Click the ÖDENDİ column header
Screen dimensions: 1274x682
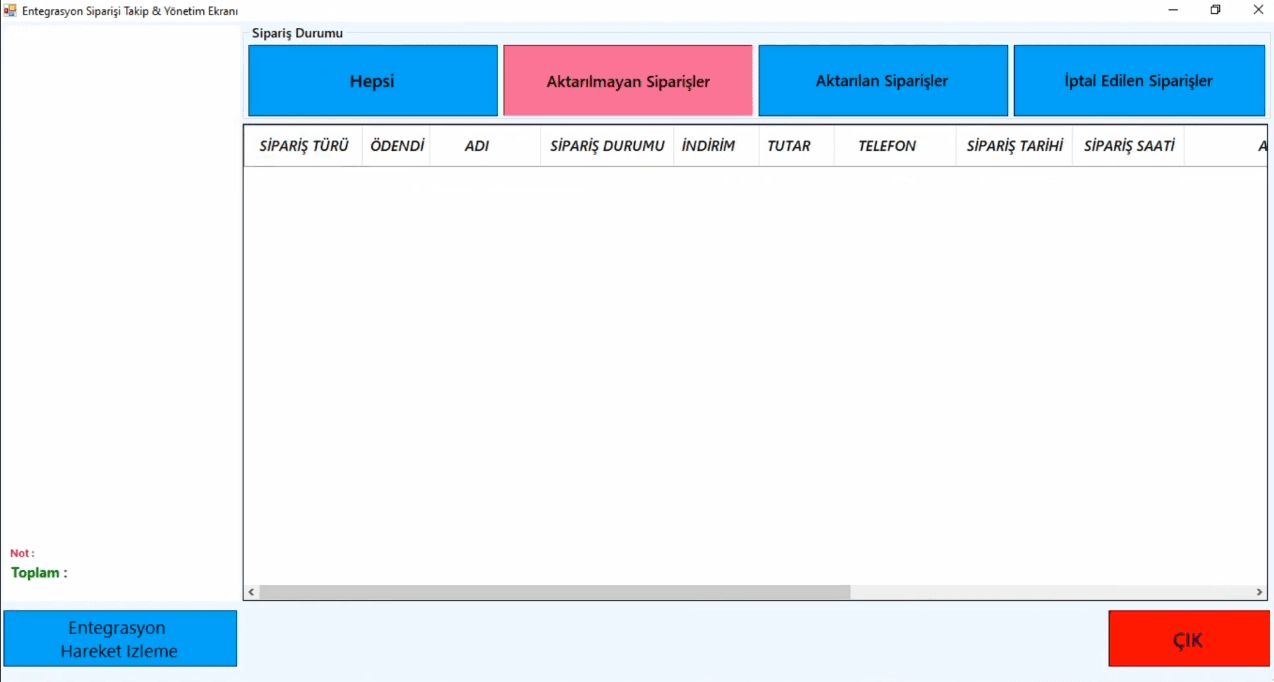pos(396,146)
